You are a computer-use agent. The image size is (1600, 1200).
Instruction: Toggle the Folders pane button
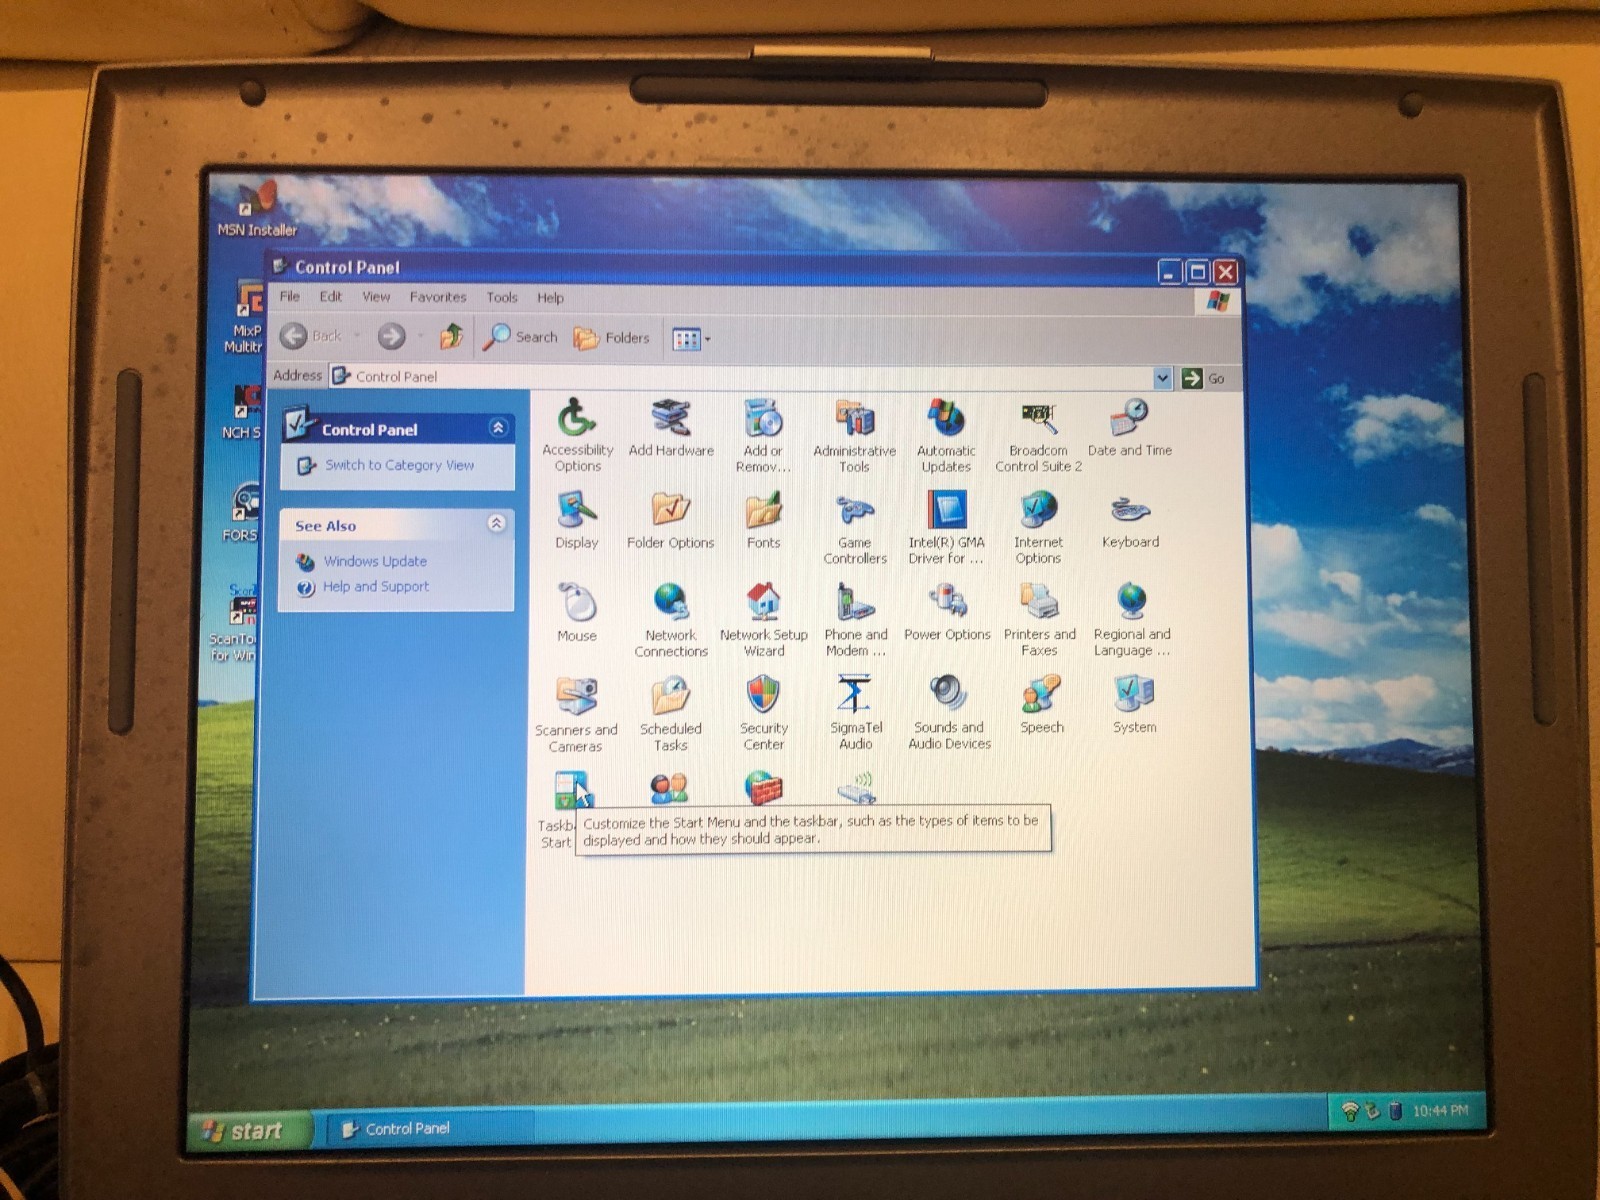(x=612, y=338)
